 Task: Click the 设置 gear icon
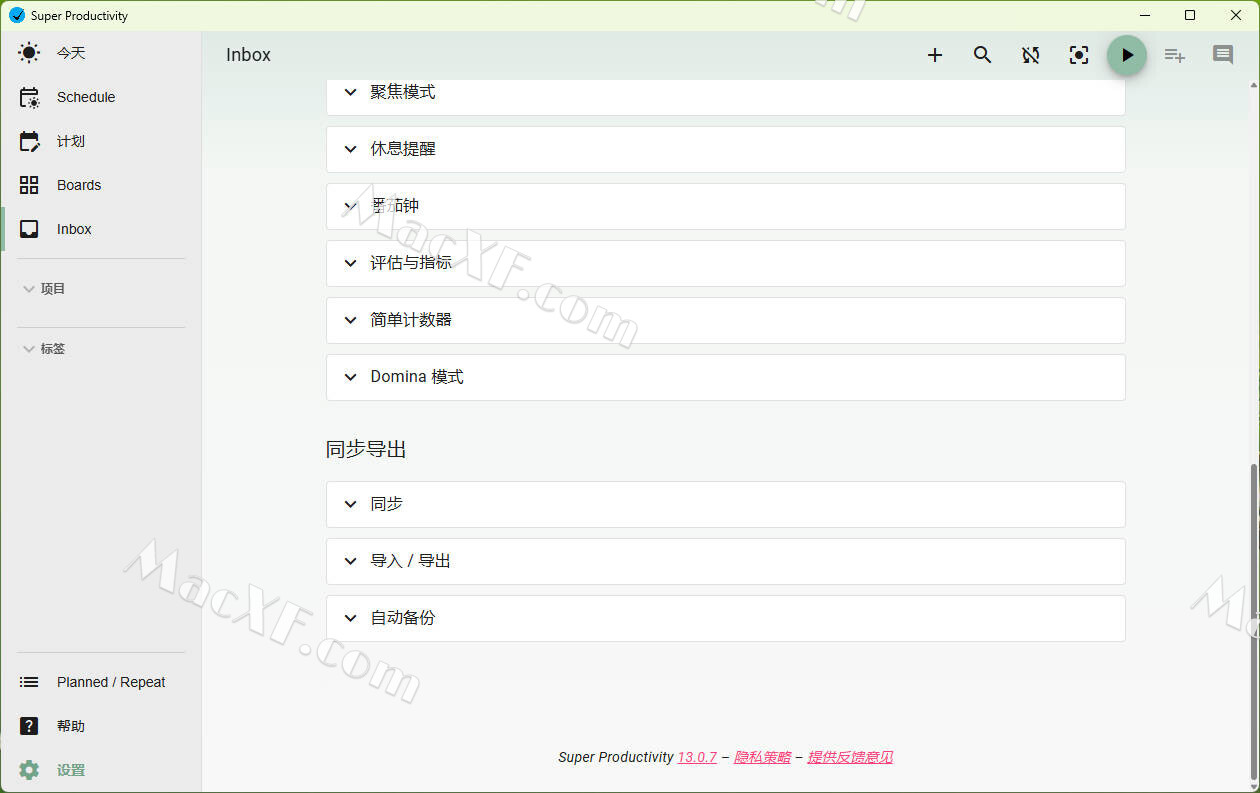coord(30,770)
